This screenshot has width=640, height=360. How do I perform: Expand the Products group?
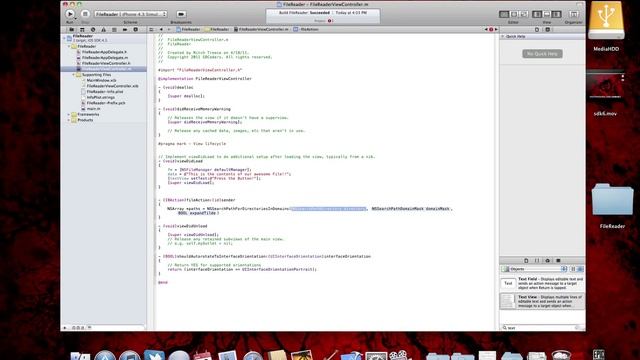[69, 120]
